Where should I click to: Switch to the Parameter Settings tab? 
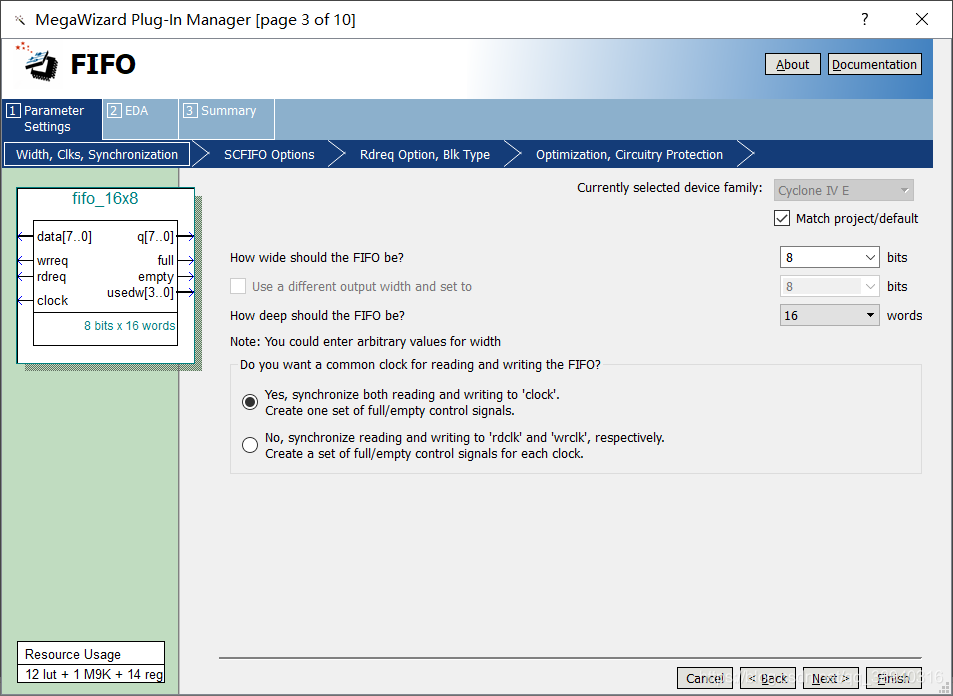[52, 119]
